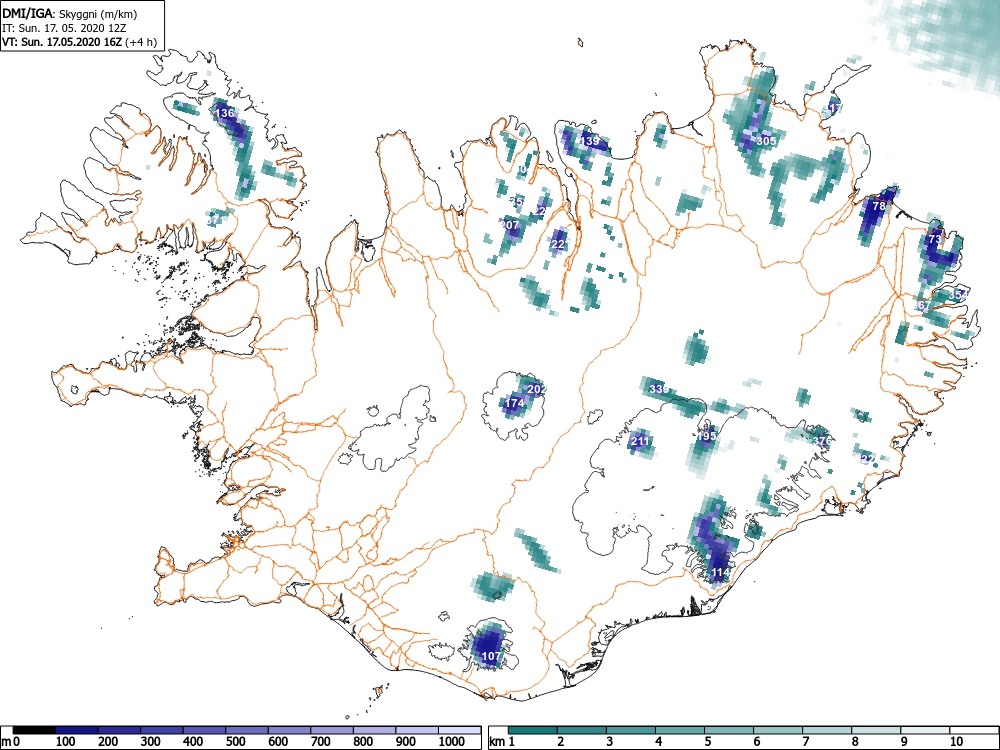Select the map value 339 north of Vatnajökull
Viewport: 1000px width, 750px height.
click(x=659, y=388)
